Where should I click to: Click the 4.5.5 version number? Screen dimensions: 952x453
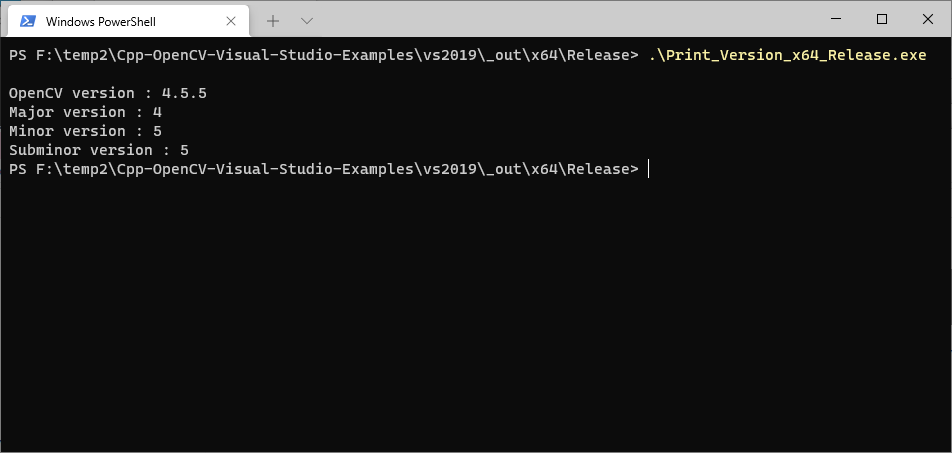coord(185,94)
